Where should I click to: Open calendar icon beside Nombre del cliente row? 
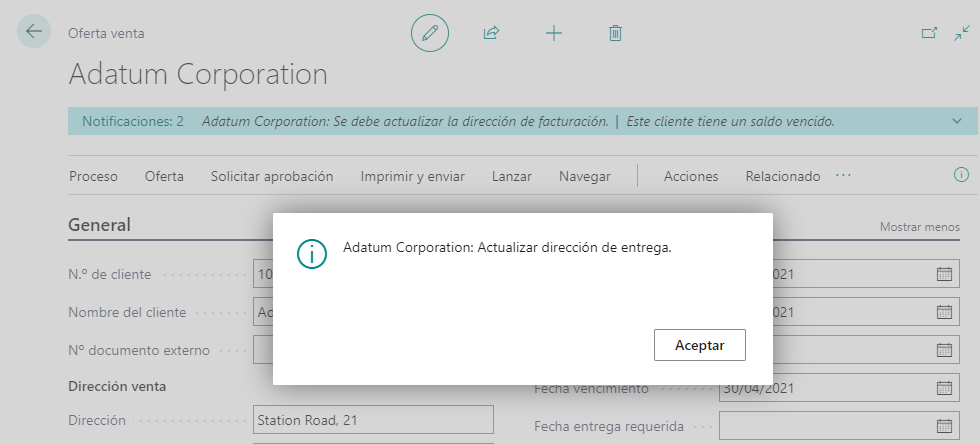pyautogui.click(x=944, y=311)
